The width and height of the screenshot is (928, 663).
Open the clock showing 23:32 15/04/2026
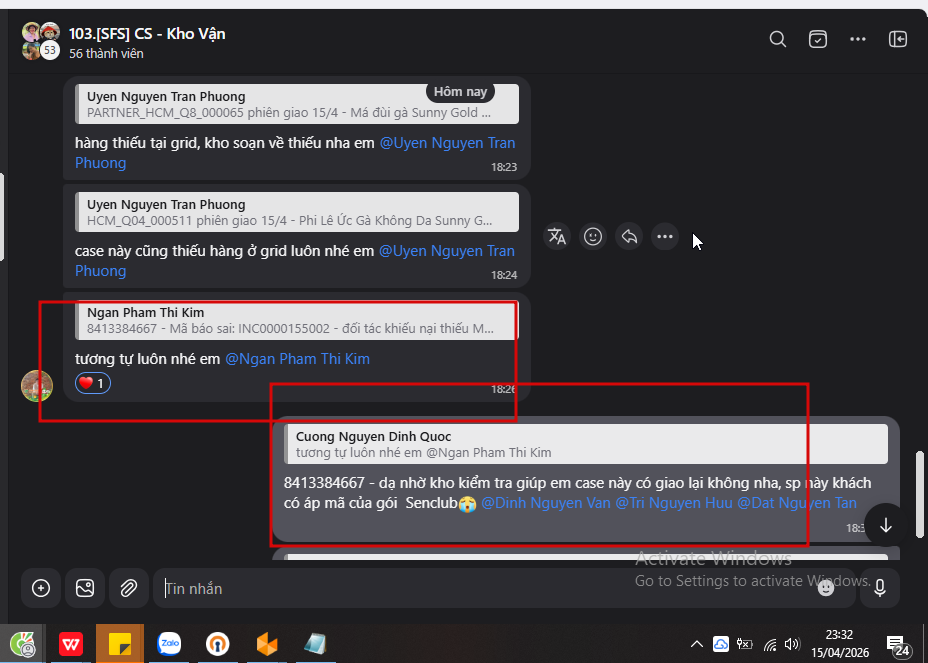click(840, 643)
